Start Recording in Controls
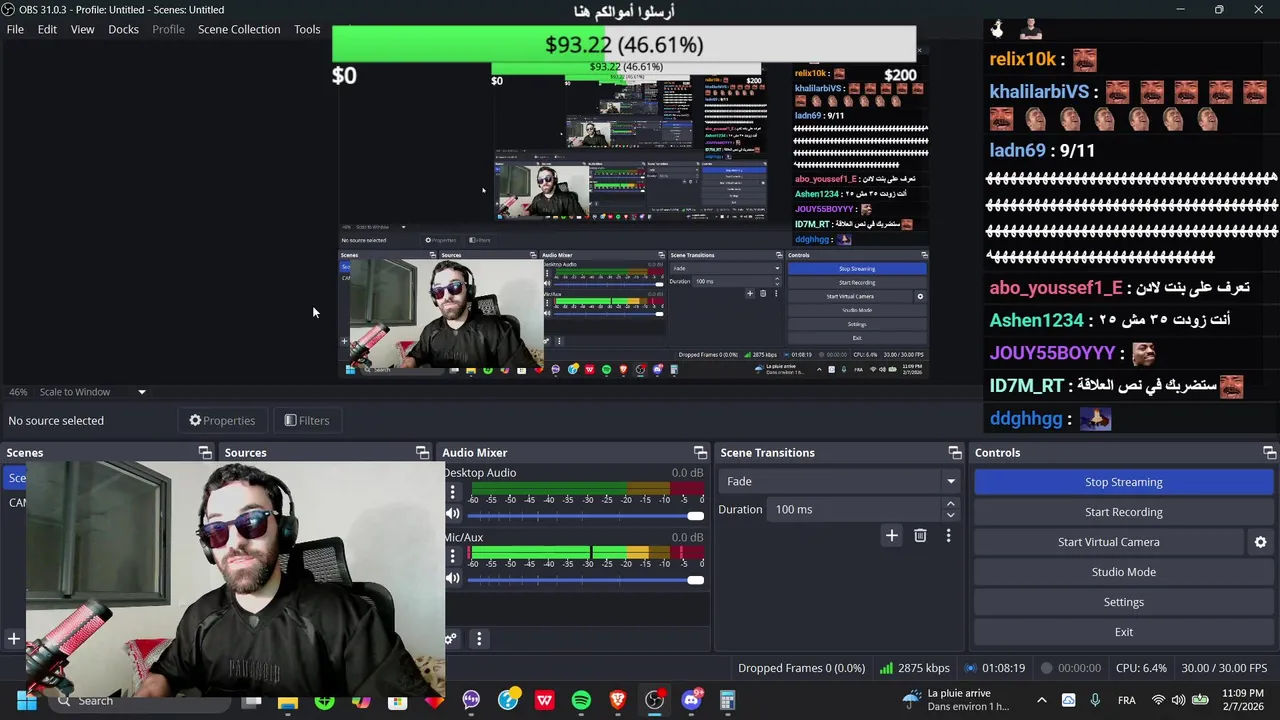 tap(1123, 512)
